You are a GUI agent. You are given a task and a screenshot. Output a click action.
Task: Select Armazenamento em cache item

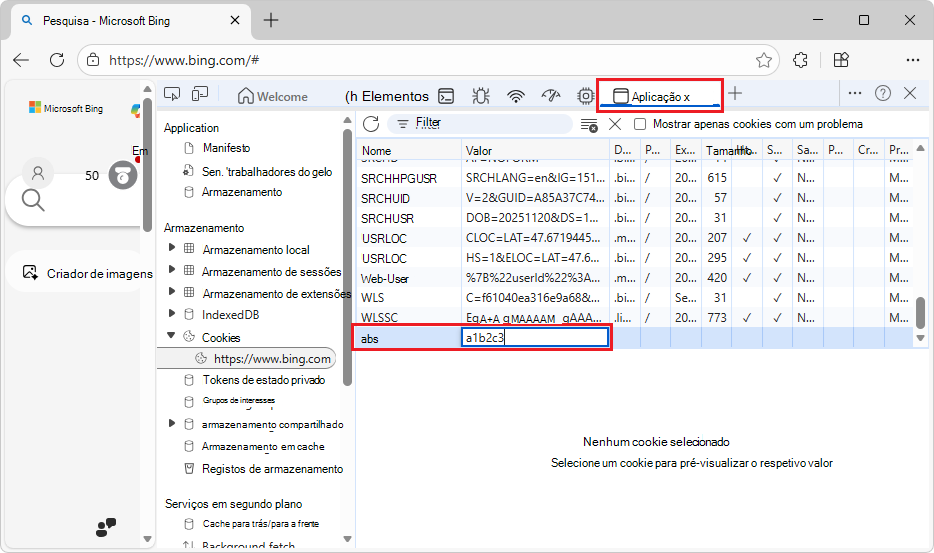tap(263, 446)
